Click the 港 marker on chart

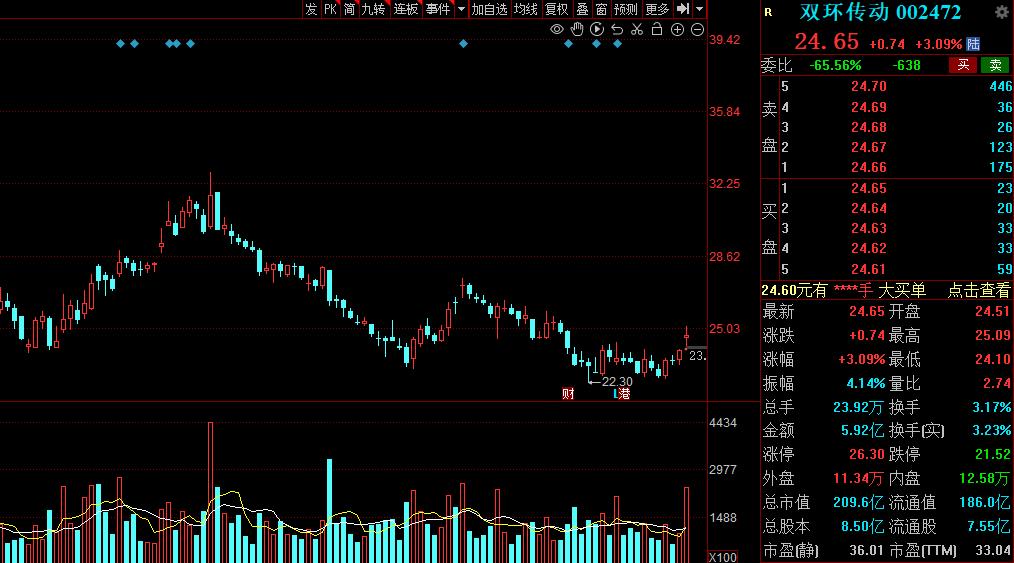pos(623,393)
